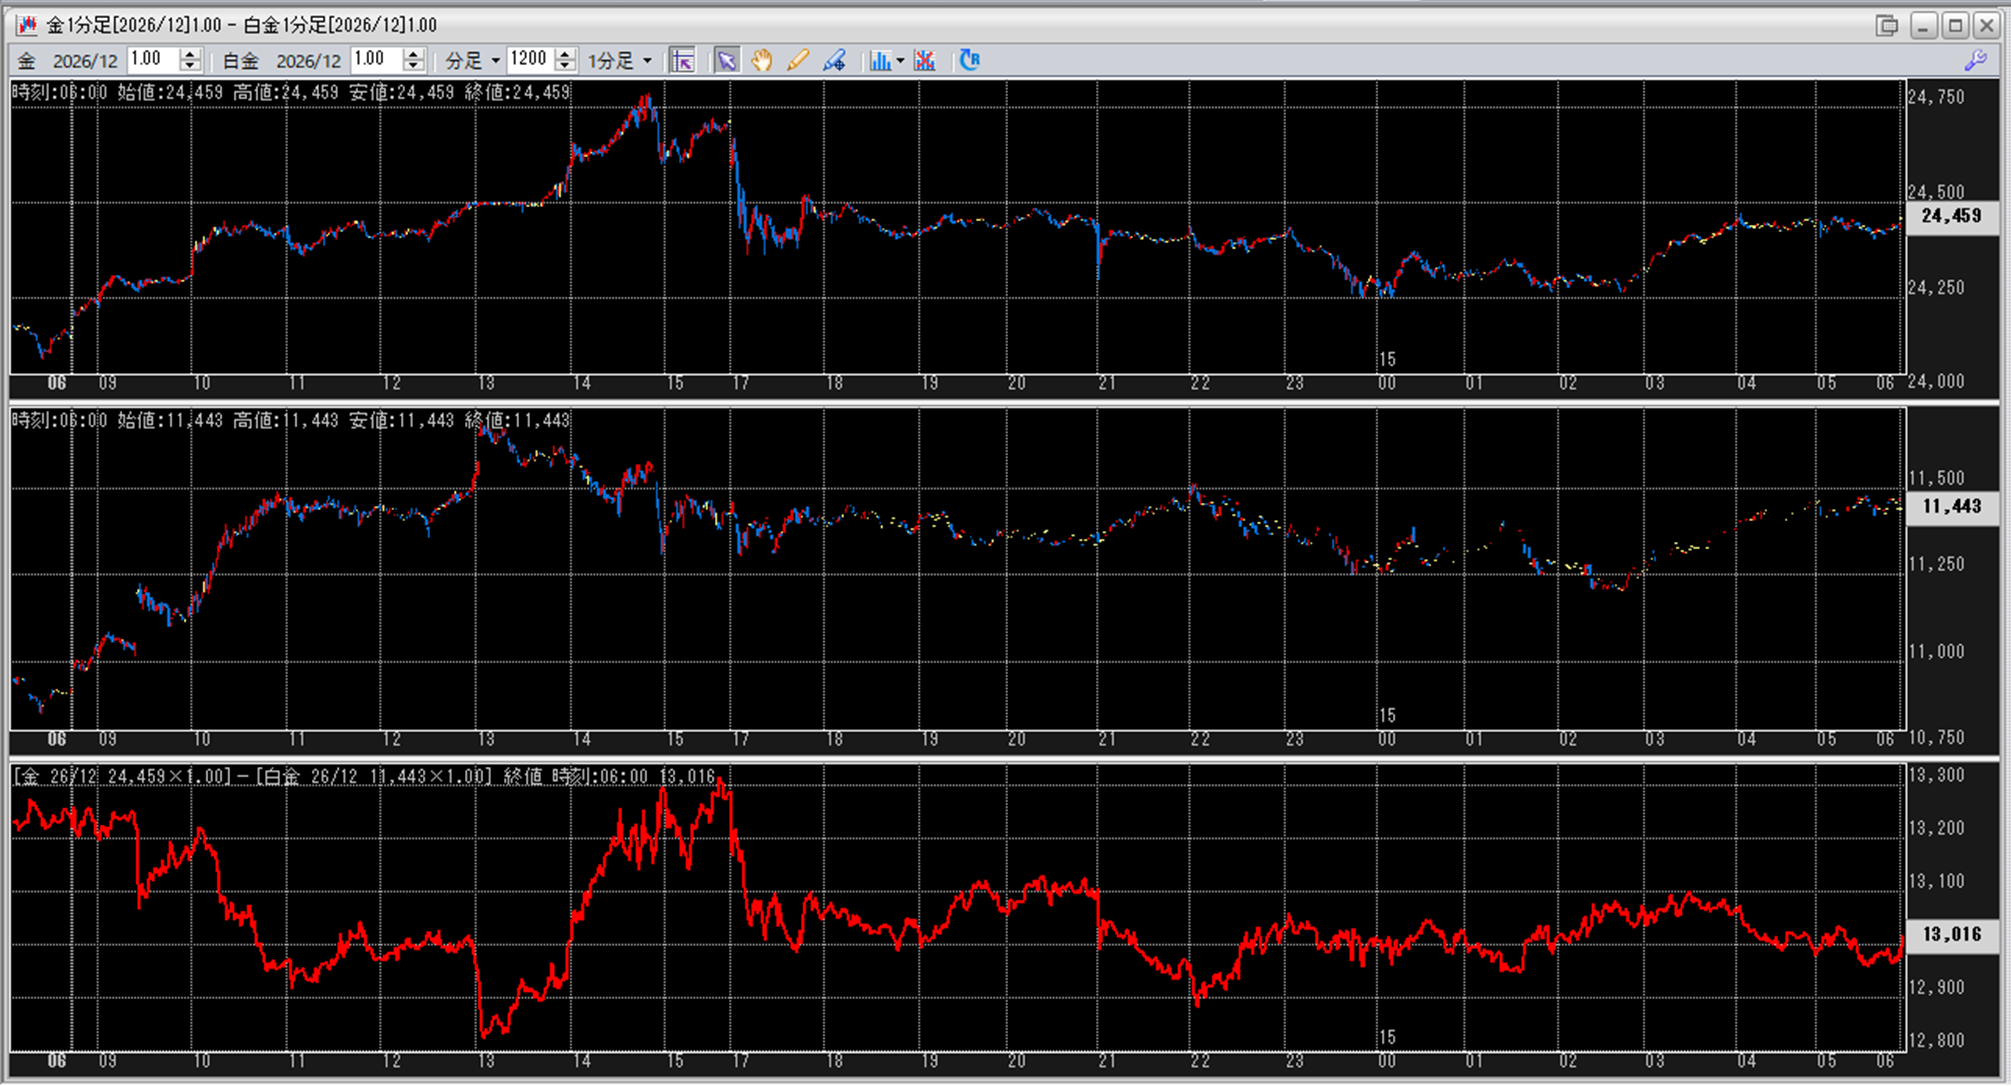Increase the platinum multiplier spinner value
The width and height of the screenshot is (2011, 1086).
pos(413,54)
